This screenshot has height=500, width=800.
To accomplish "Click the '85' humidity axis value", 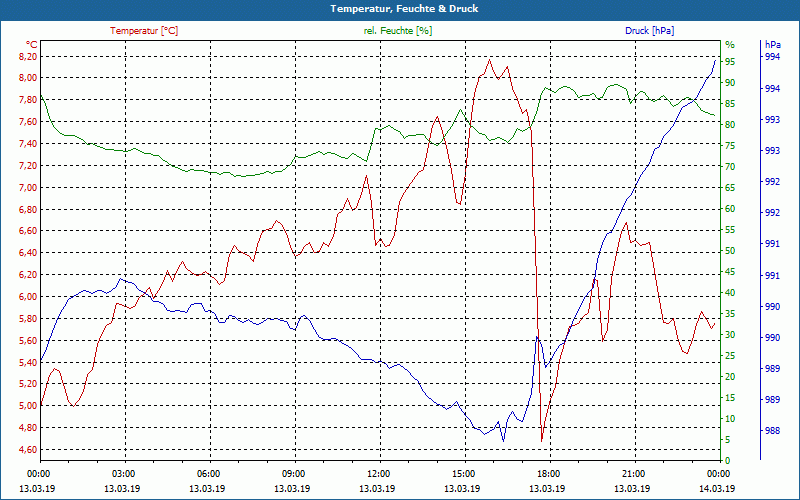I will [x=730, y=104].
